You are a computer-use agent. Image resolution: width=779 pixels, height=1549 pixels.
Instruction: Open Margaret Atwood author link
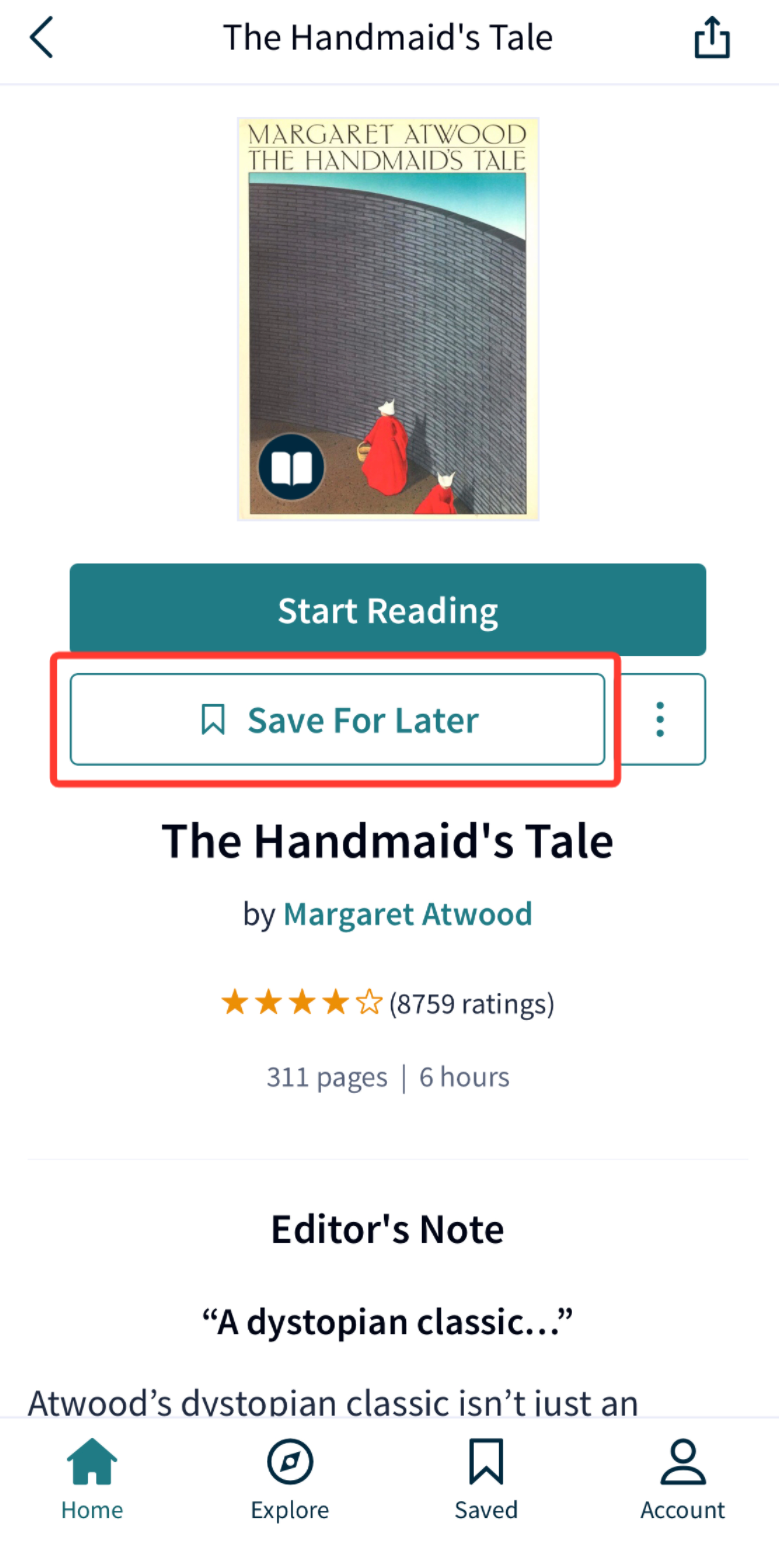click(x=408, y=913)
